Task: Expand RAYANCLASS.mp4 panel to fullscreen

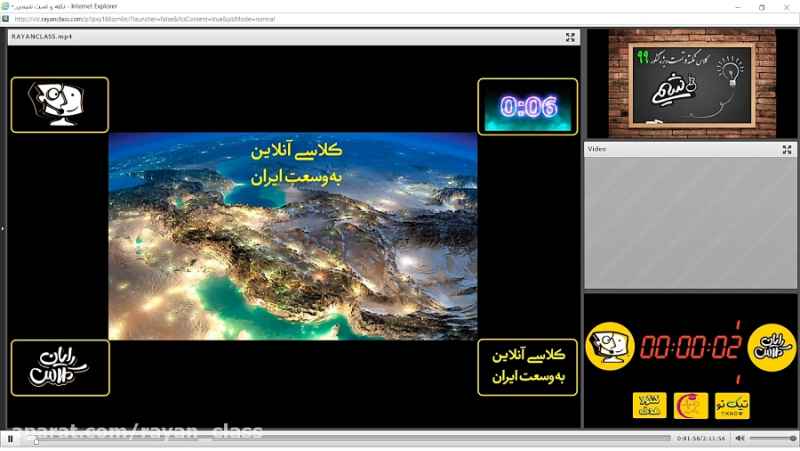Action: [x=570, y=37]
